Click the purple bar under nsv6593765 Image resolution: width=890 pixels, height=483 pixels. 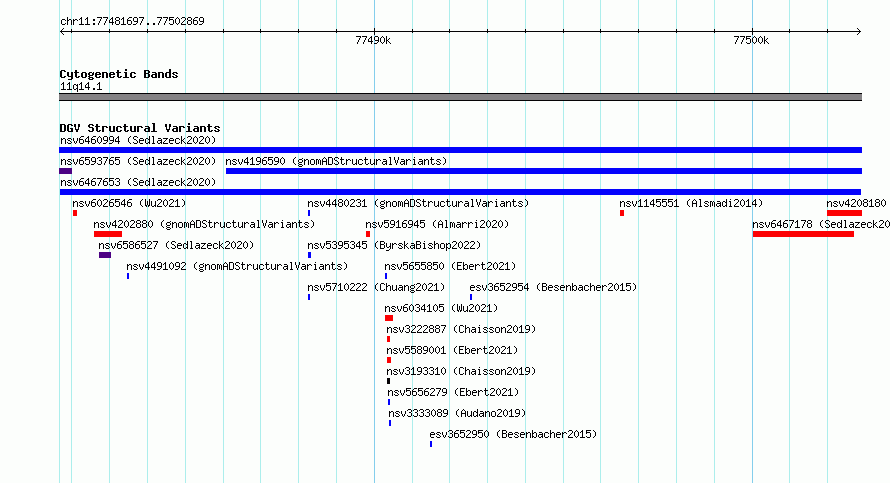pyautogui.click(x=65, y=171)
